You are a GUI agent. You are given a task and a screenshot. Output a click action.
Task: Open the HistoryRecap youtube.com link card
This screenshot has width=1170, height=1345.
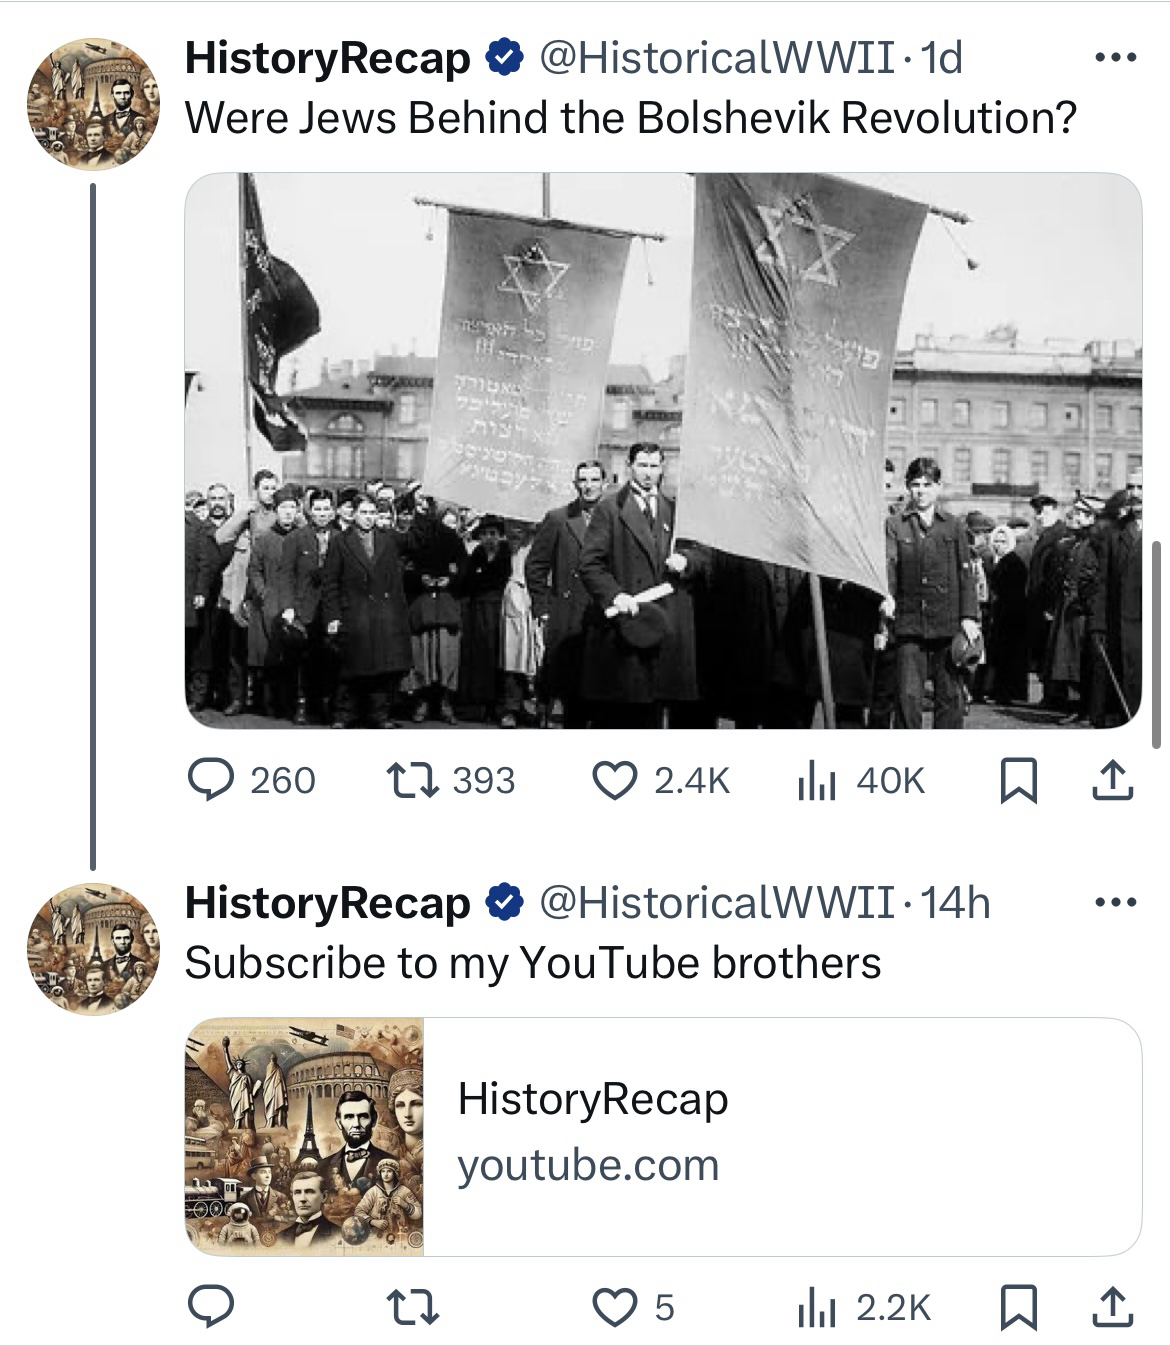663,1136
